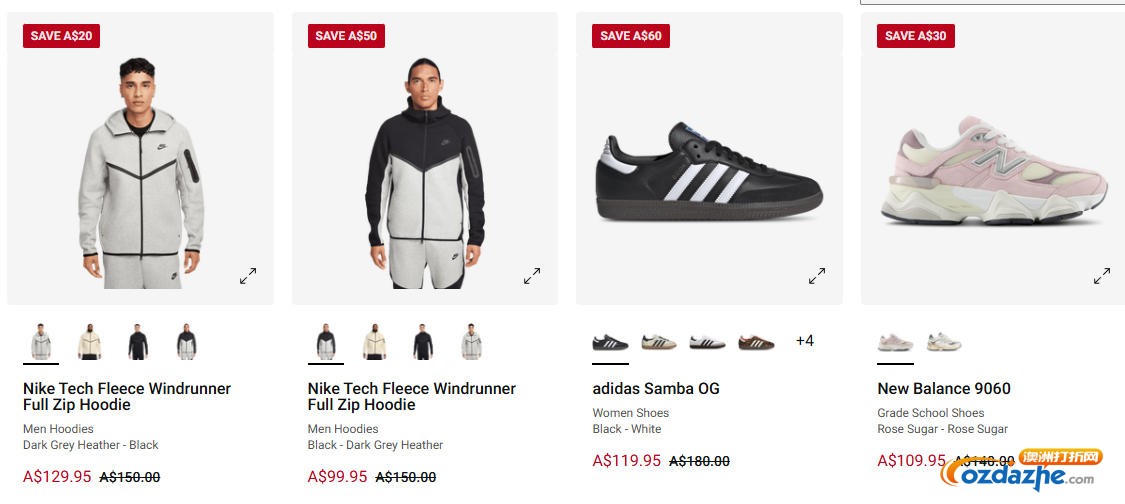Choose all-black swatch of first Nike hoodie
This screenshot has height=504, width=1125.
pos(138,342)
